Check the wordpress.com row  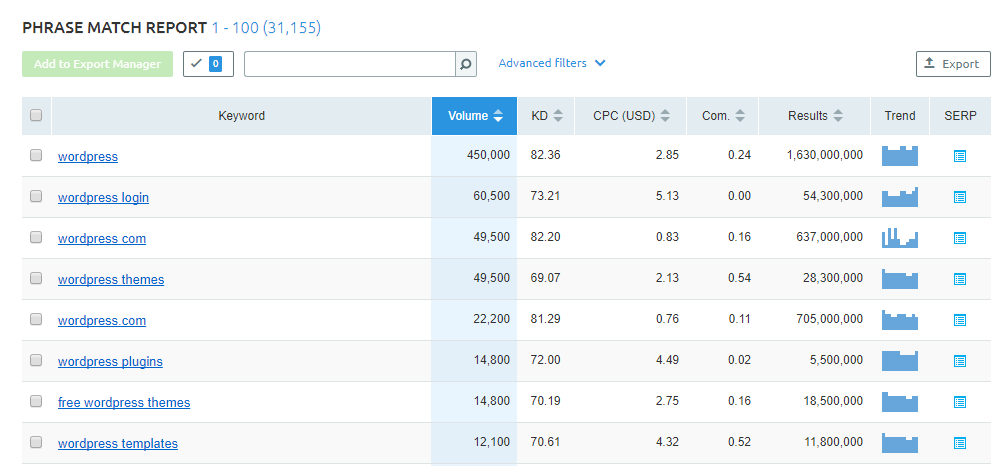coord(36,319)
